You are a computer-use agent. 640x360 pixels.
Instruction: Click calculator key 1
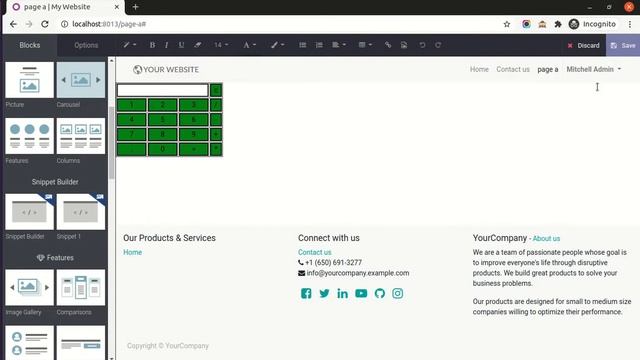tap(131, 105)
